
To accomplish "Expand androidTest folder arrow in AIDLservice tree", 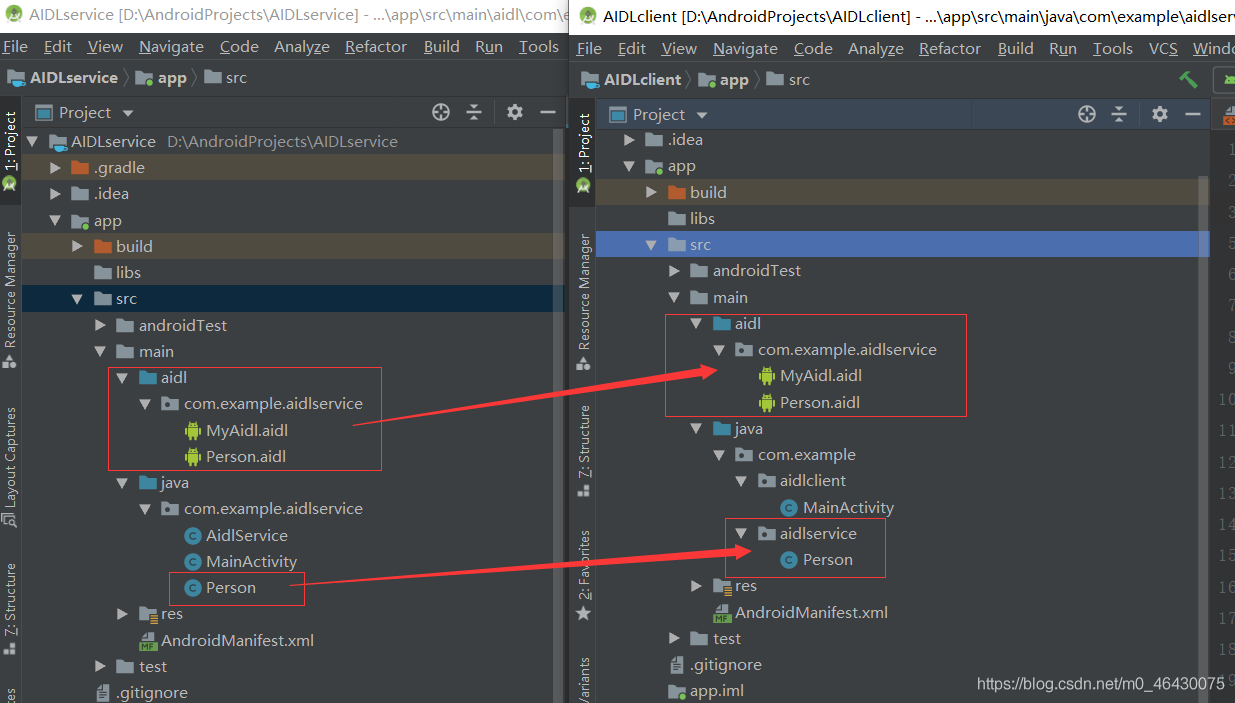I will [x=100, y=325].
